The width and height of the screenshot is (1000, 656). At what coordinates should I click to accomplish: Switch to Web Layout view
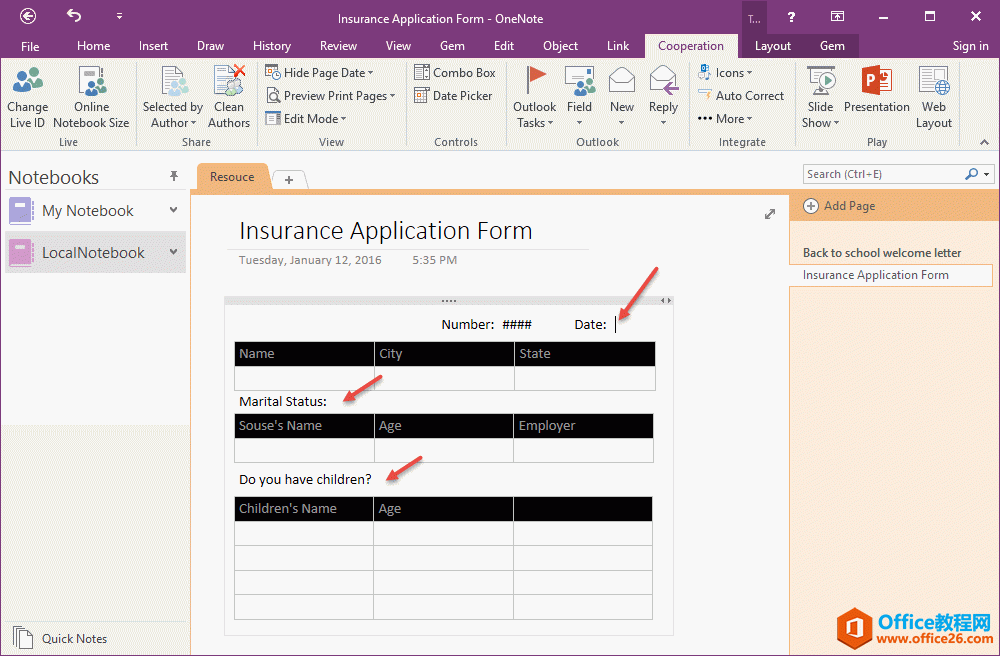pos(933,95)
